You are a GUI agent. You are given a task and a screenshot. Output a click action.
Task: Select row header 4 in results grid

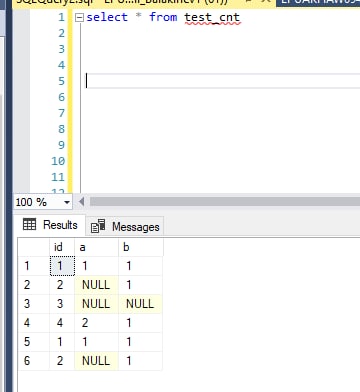(34, 323)
